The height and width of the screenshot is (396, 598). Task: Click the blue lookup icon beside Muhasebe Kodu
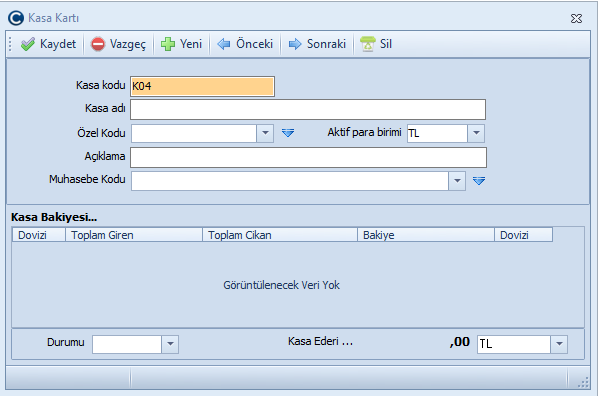pos(479,180)
